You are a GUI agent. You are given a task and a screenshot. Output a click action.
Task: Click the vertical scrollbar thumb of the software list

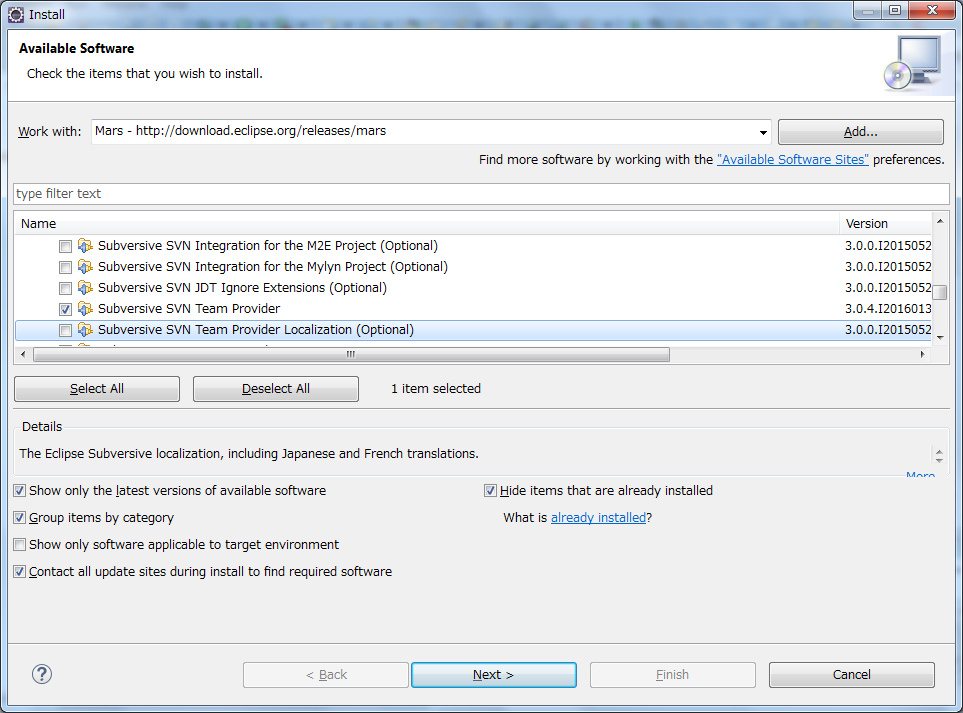click(x=940, y=292)
